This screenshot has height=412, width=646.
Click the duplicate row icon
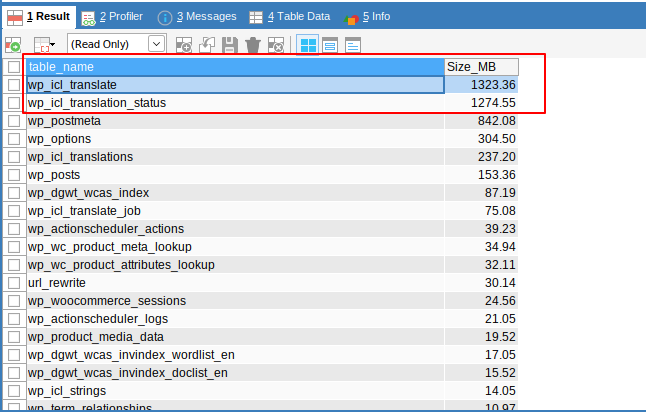tap(207, 44)
